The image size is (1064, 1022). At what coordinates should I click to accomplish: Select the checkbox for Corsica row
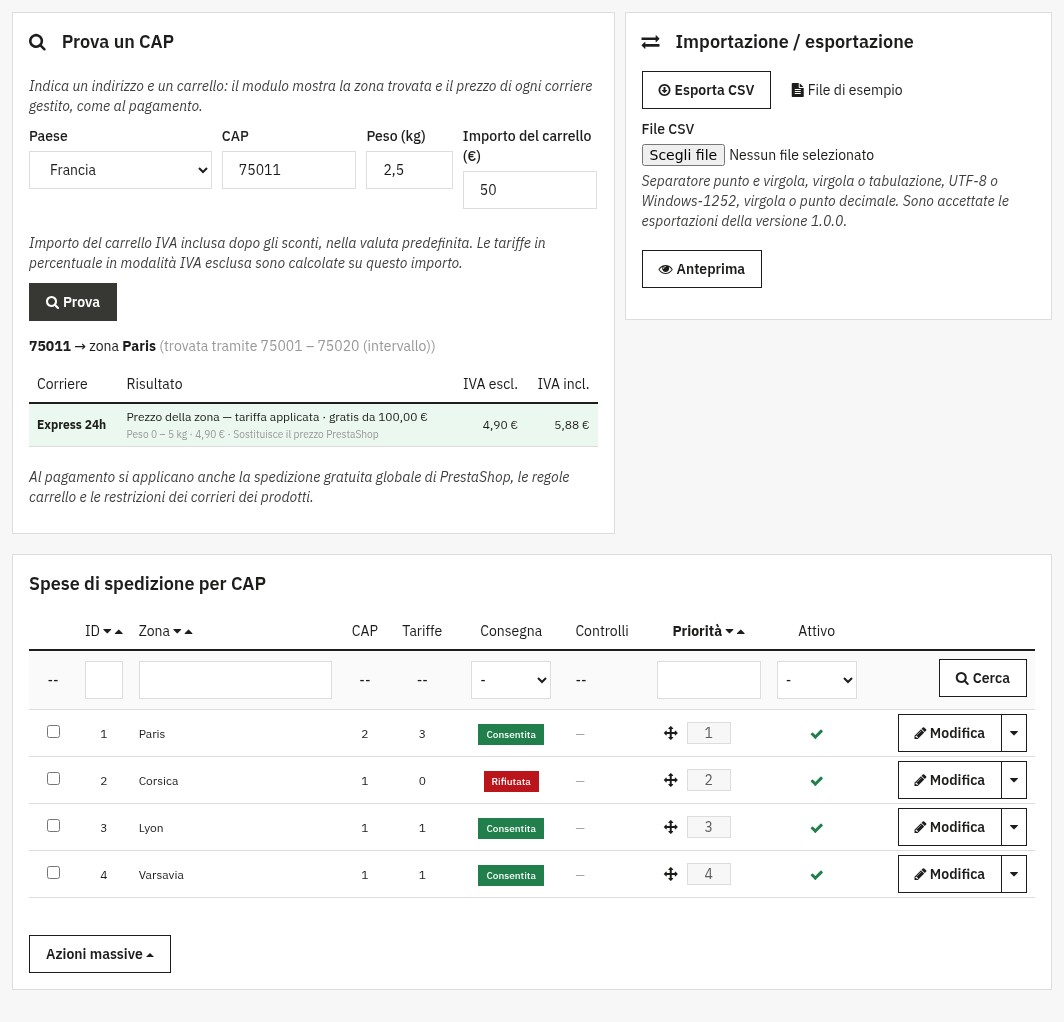(x=54, y=778)
